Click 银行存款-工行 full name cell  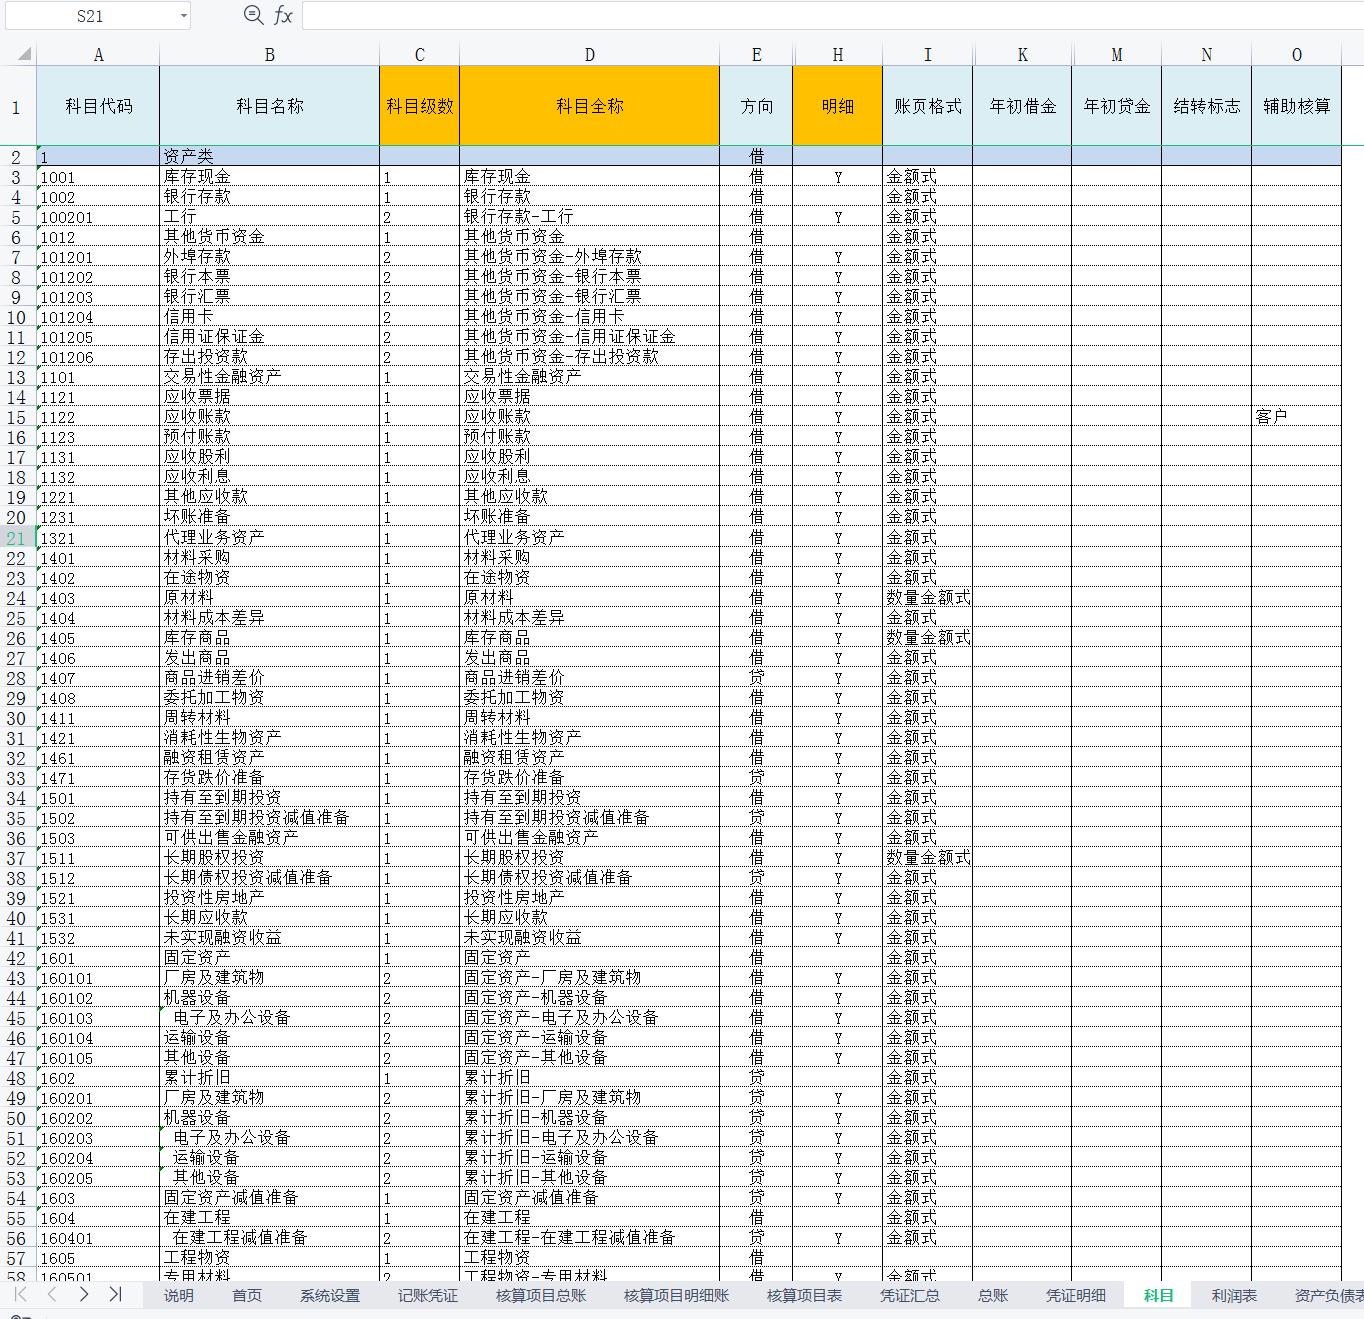coord(590,217)
